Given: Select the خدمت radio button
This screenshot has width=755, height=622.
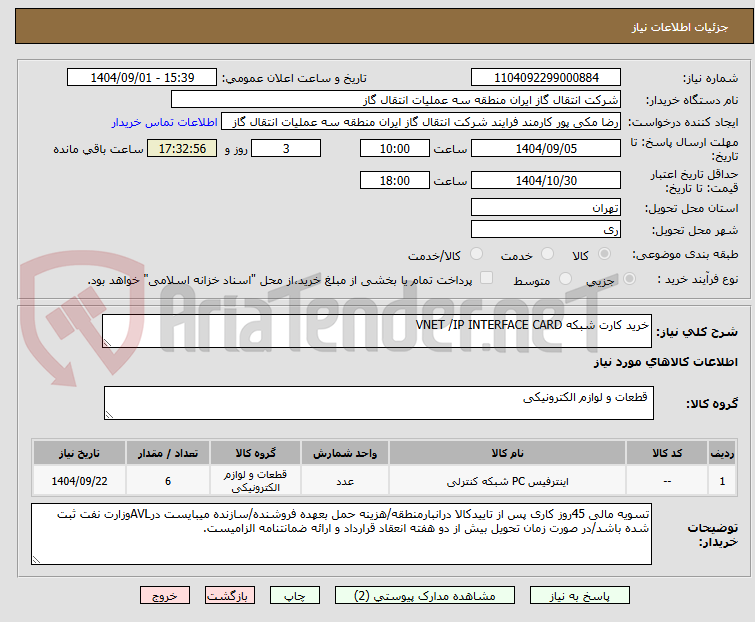Looking at the screenshot, I should pos(547,254).
